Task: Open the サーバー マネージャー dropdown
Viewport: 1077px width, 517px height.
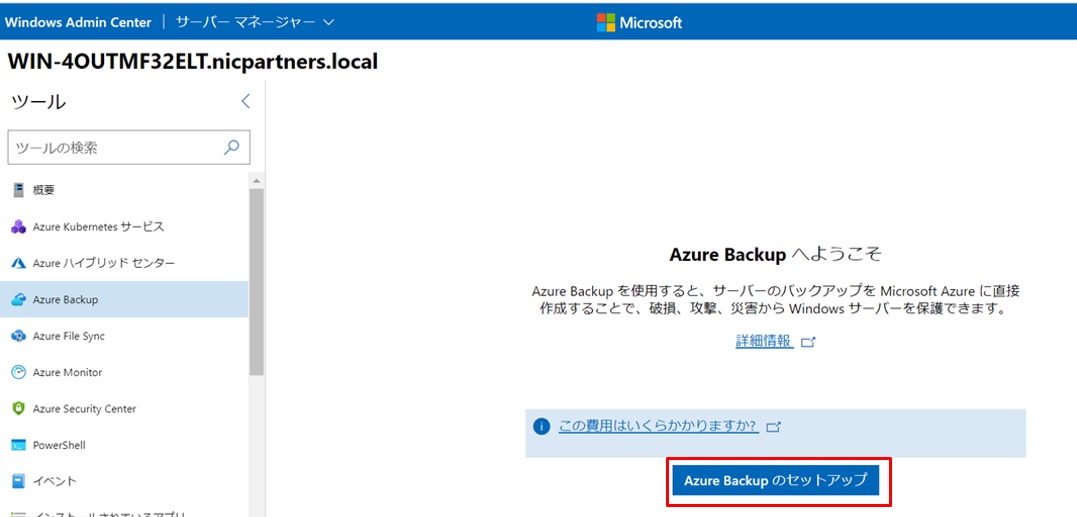Action: tap(255, 22)
